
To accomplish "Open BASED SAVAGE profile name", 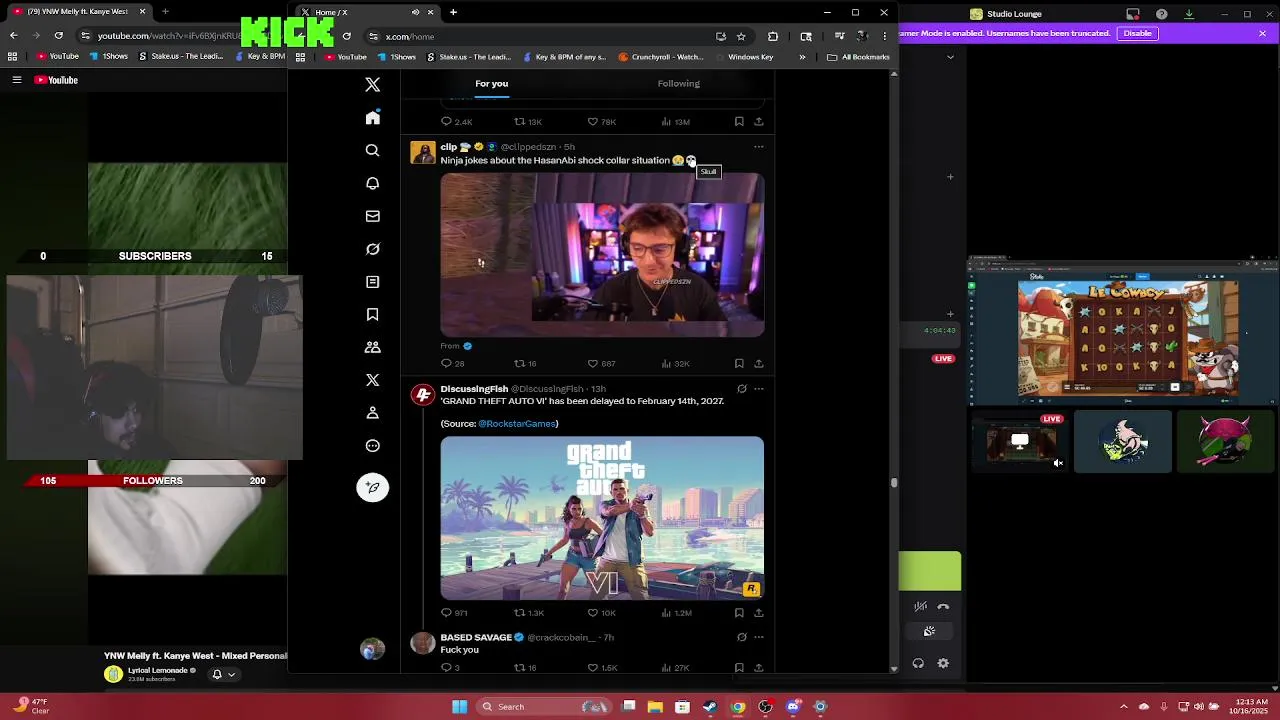I will pyautogui.click(x=476, y=637).
